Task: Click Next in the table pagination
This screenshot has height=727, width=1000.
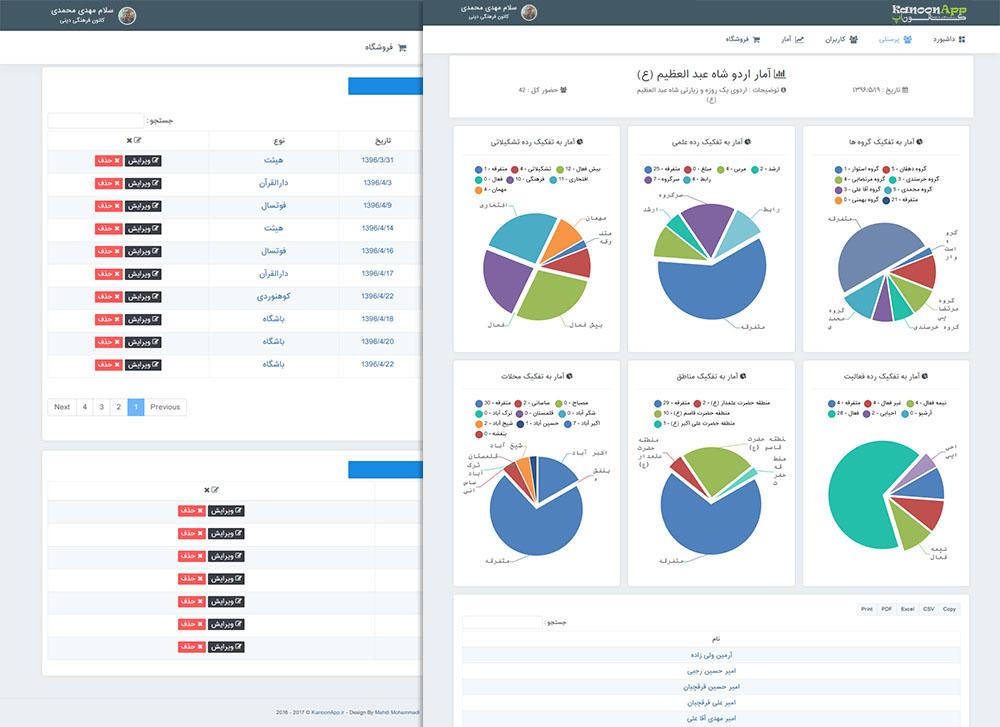Action: click(62, 407)
